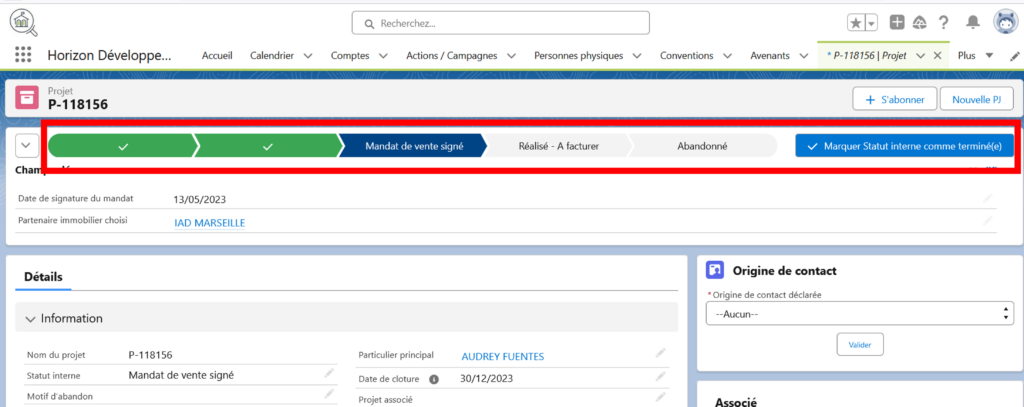1024x407 pixels.
Task: Click the global actions plus icon
Action: (x=897, y=22)
